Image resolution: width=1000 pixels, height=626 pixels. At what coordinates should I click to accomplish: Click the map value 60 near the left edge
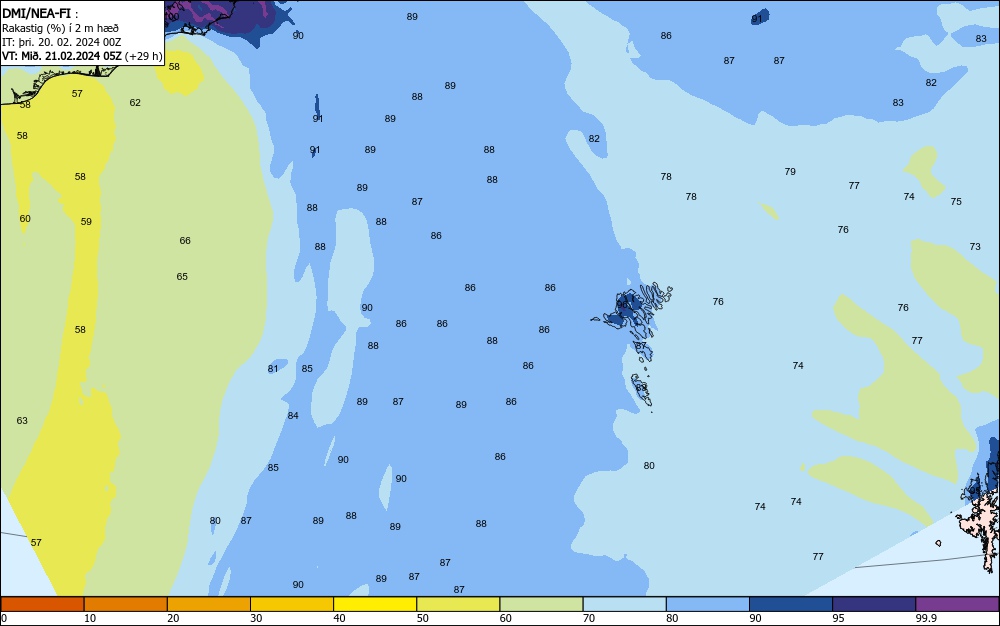click(x=25, y=219)
